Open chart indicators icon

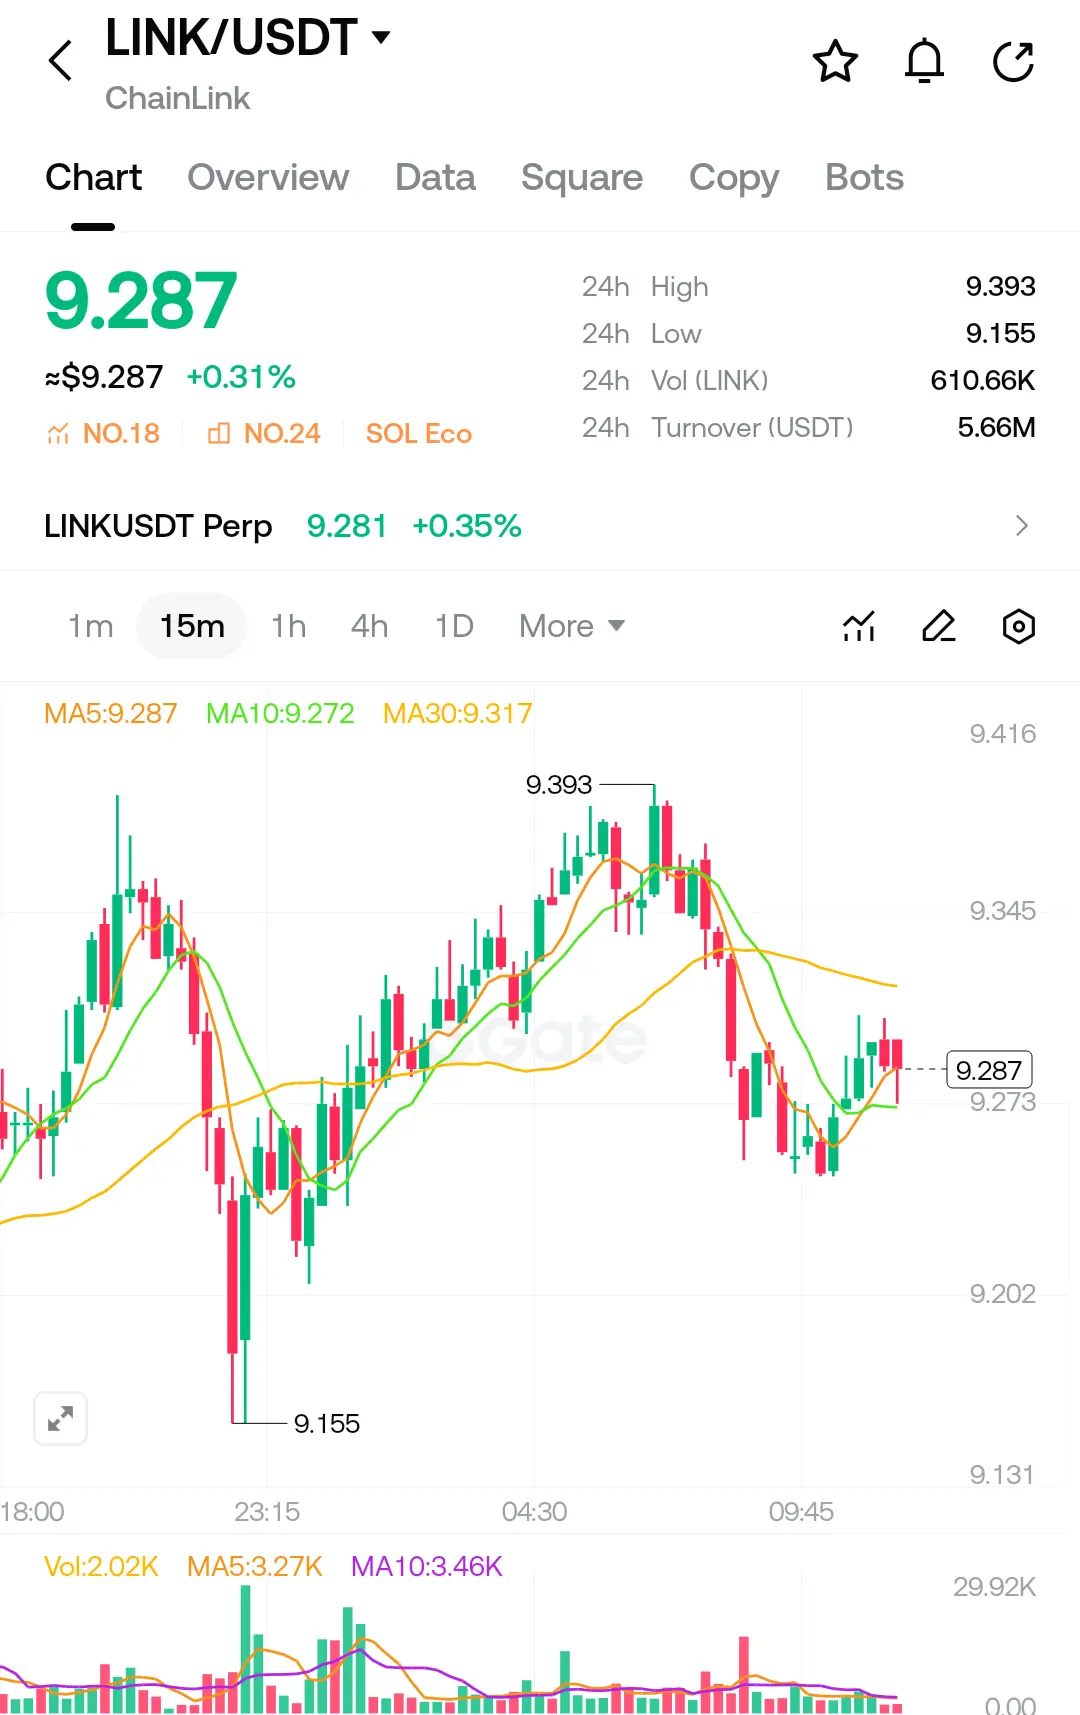pos(859,627)
